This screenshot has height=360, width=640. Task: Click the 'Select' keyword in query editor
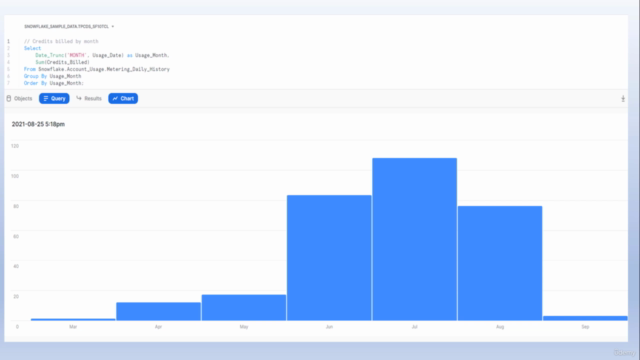(32, 48)
